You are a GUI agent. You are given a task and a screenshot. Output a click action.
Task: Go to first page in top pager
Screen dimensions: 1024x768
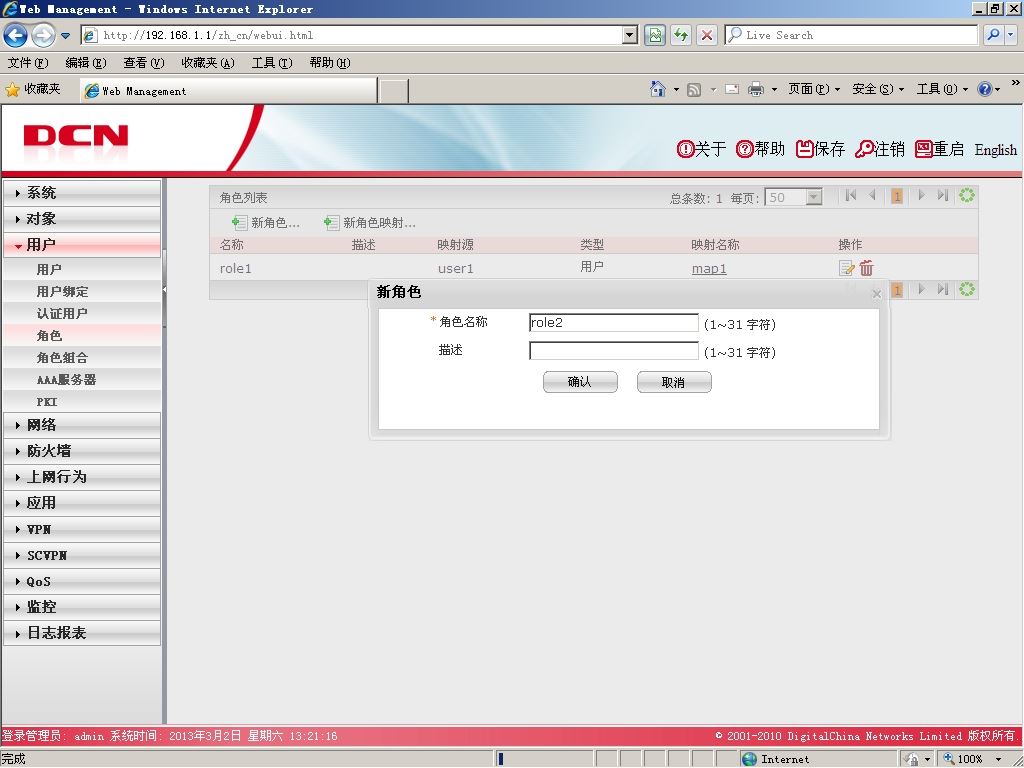tap(850, 195)
